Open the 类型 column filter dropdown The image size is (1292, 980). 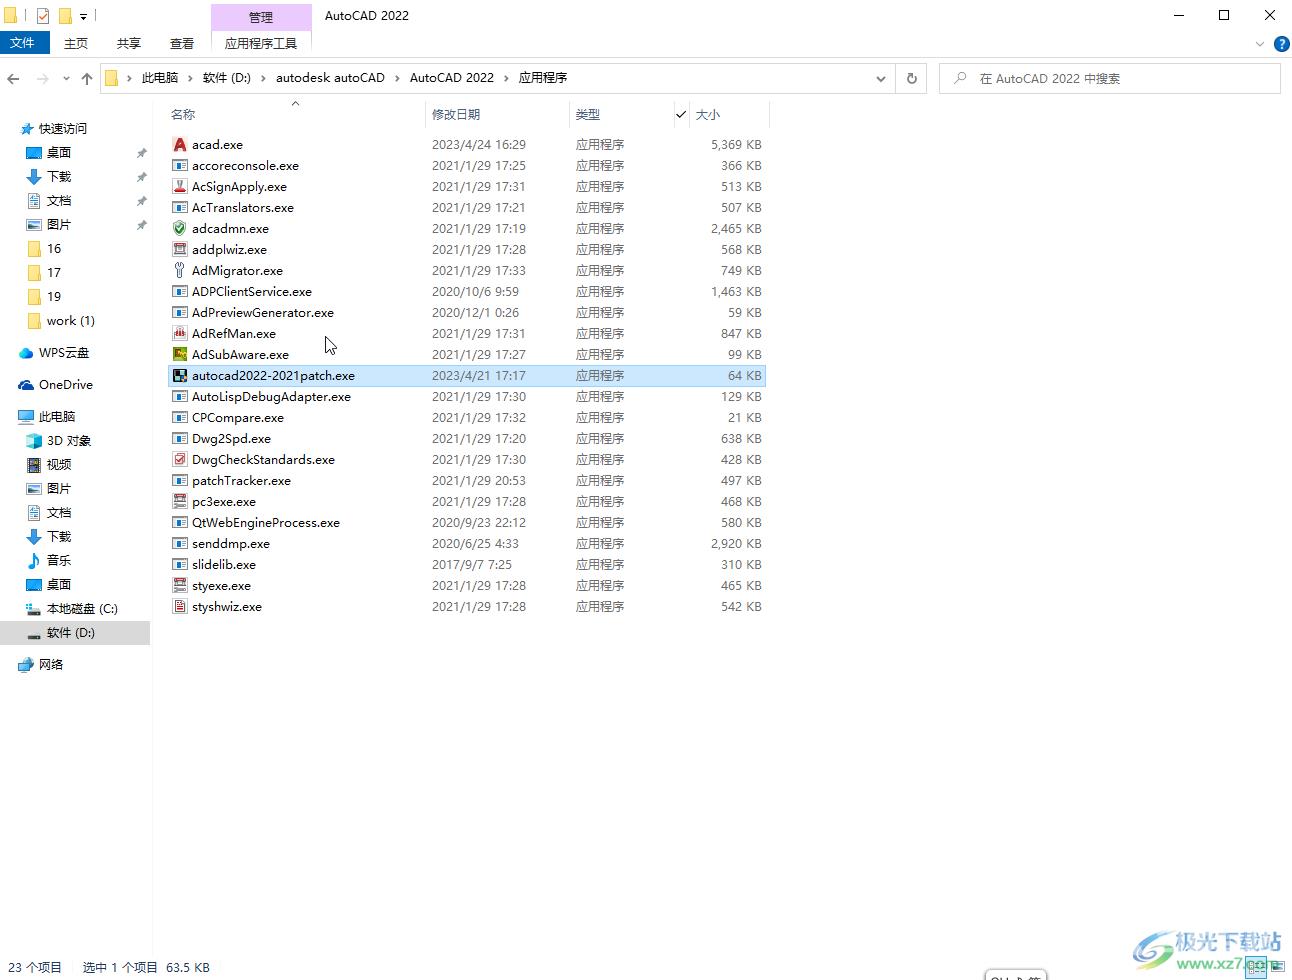point(681,115)
